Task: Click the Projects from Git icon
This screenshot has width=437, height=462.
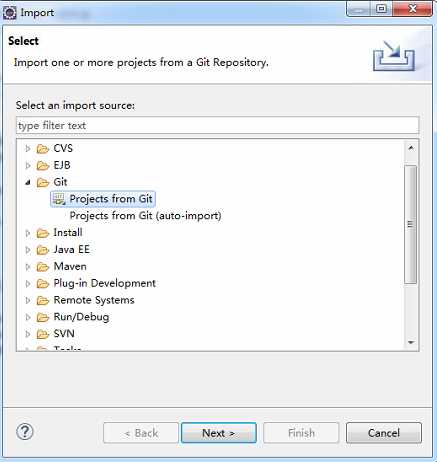Action: [x=59, y=199]
